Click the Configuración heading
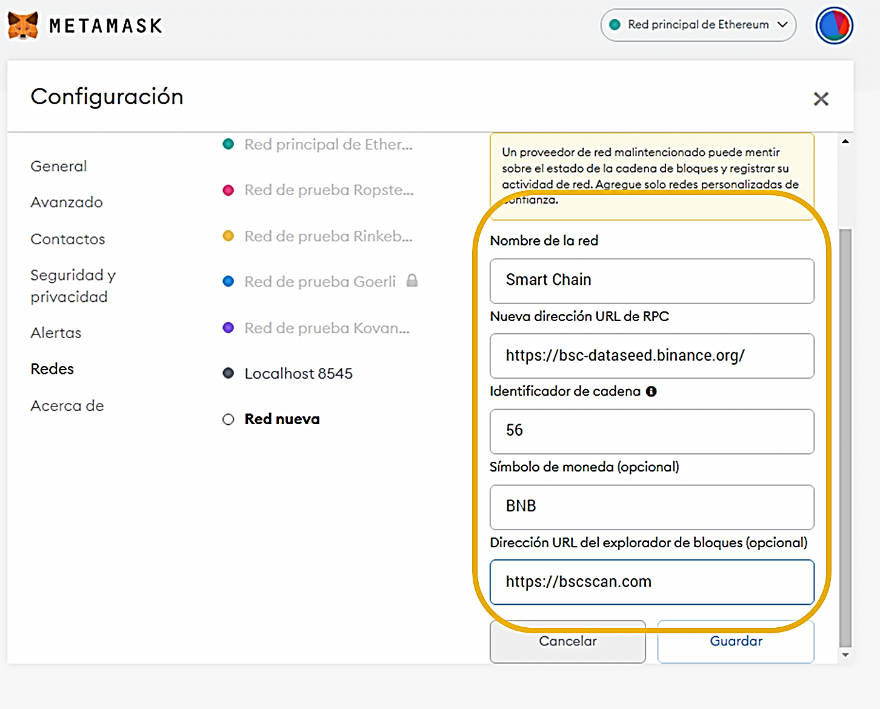The width and height of the screenshot is (880, 709). tap(107, 97)
